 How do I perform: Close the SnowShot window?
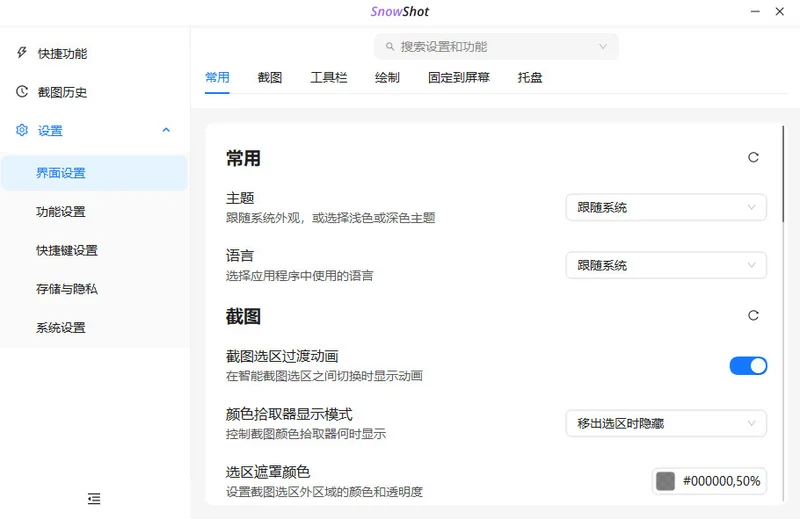[x=780, y=11]
